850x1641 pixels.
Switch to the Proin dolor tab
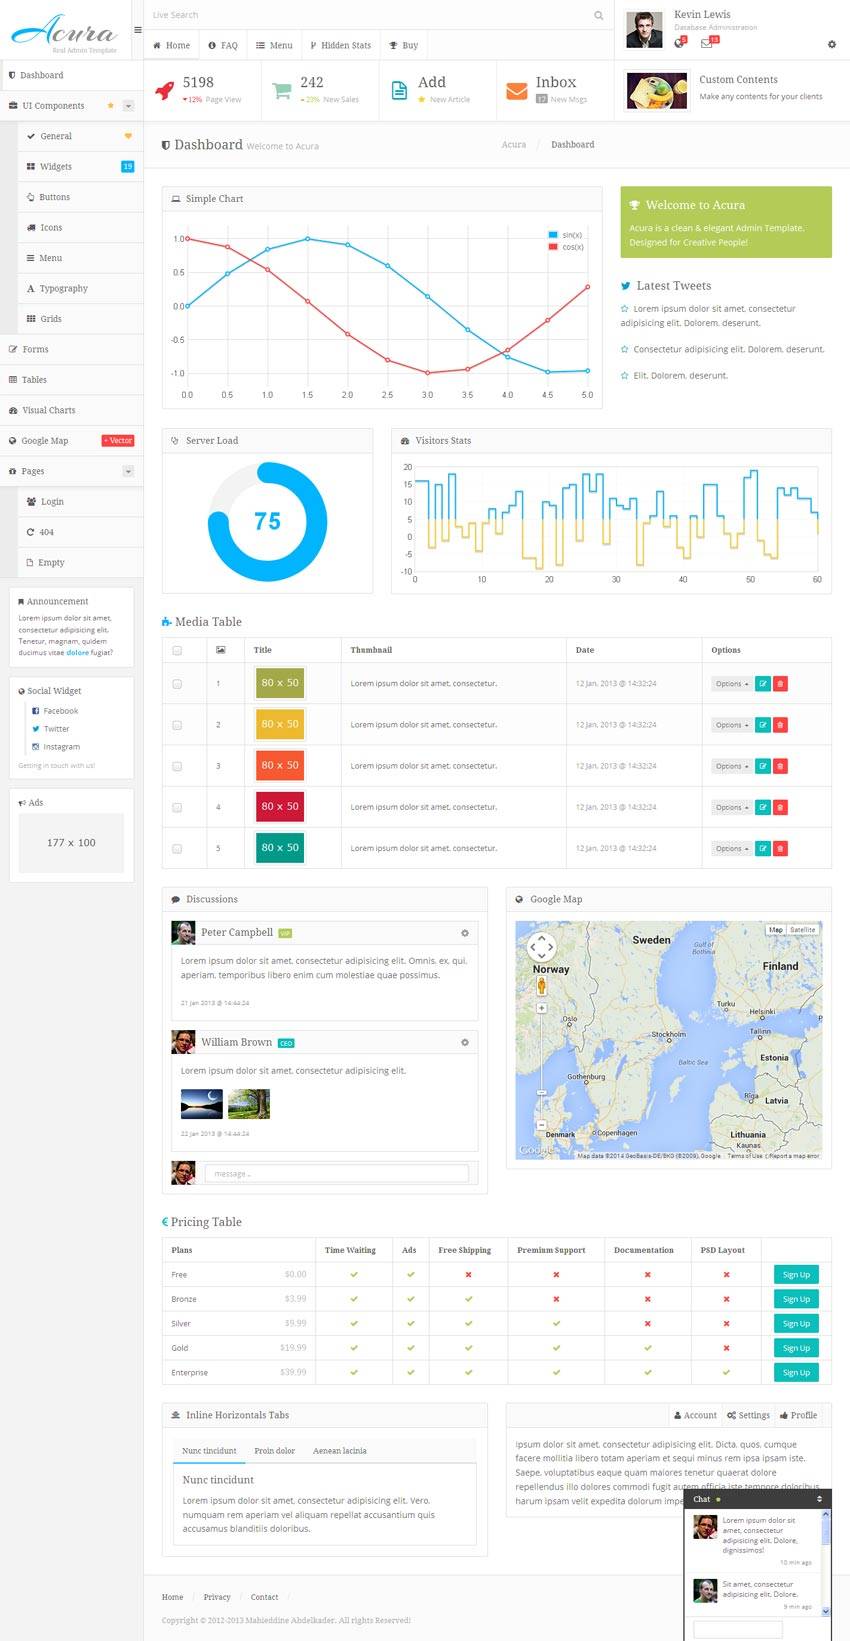coord(274,1450)
